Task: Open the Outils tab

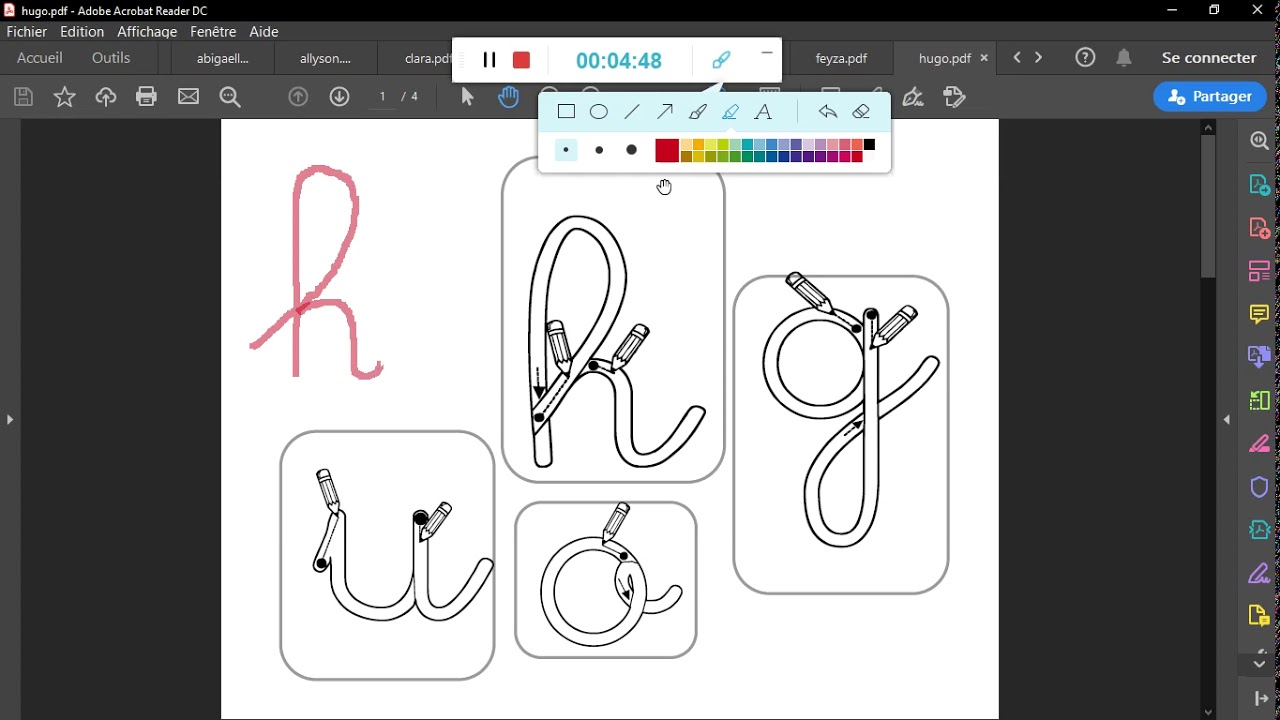Action: point(111,58)
